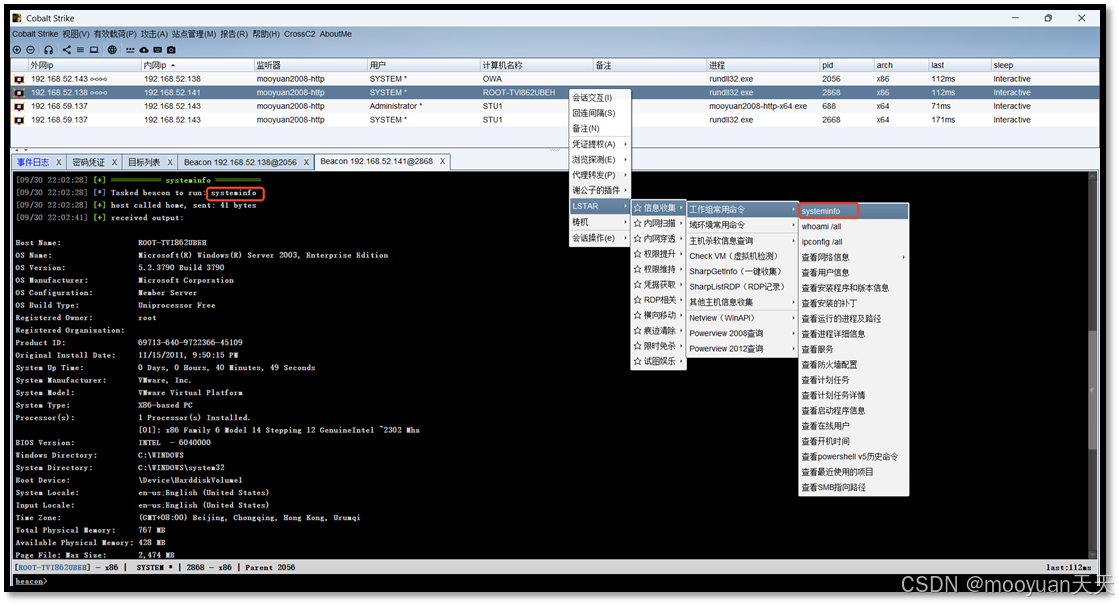Viewport: 1119px width, 605px height.
Task: Click the cloud download toolbar icon
Action: [143, 50]
